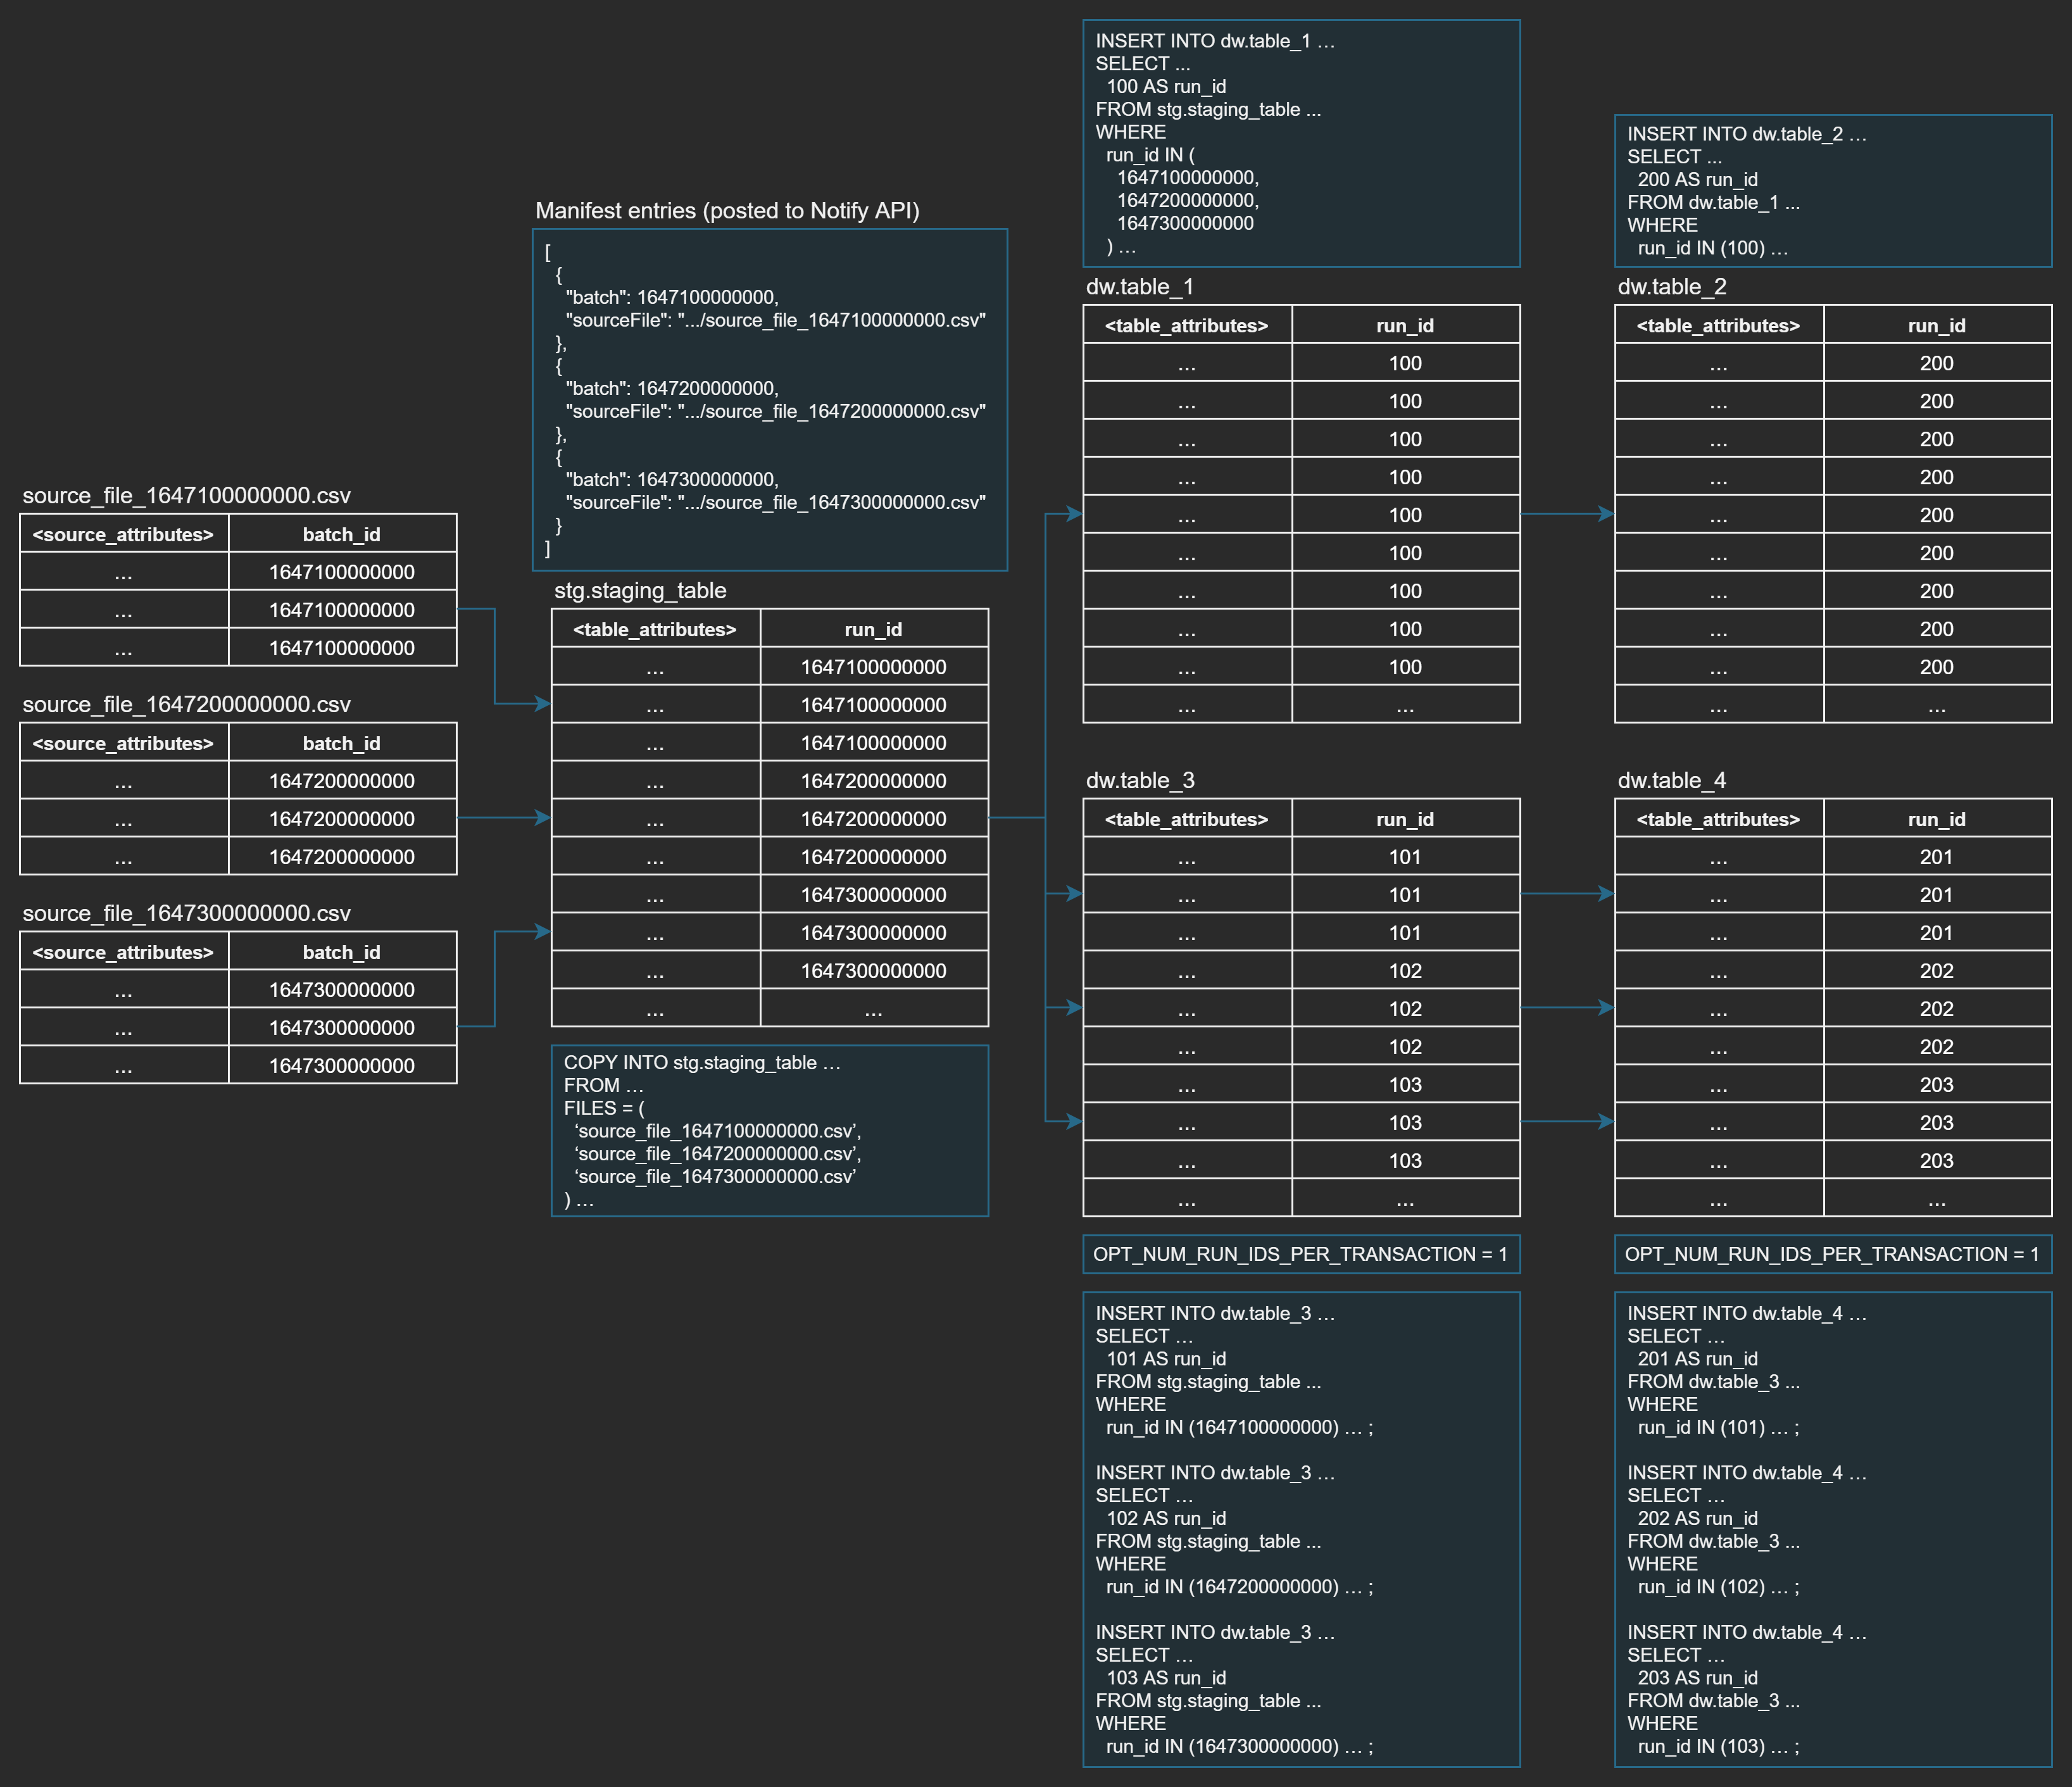Select run_id value 103 in dw.table_3
Screen dimensions: 2072x1787
coord(1406,1122)
